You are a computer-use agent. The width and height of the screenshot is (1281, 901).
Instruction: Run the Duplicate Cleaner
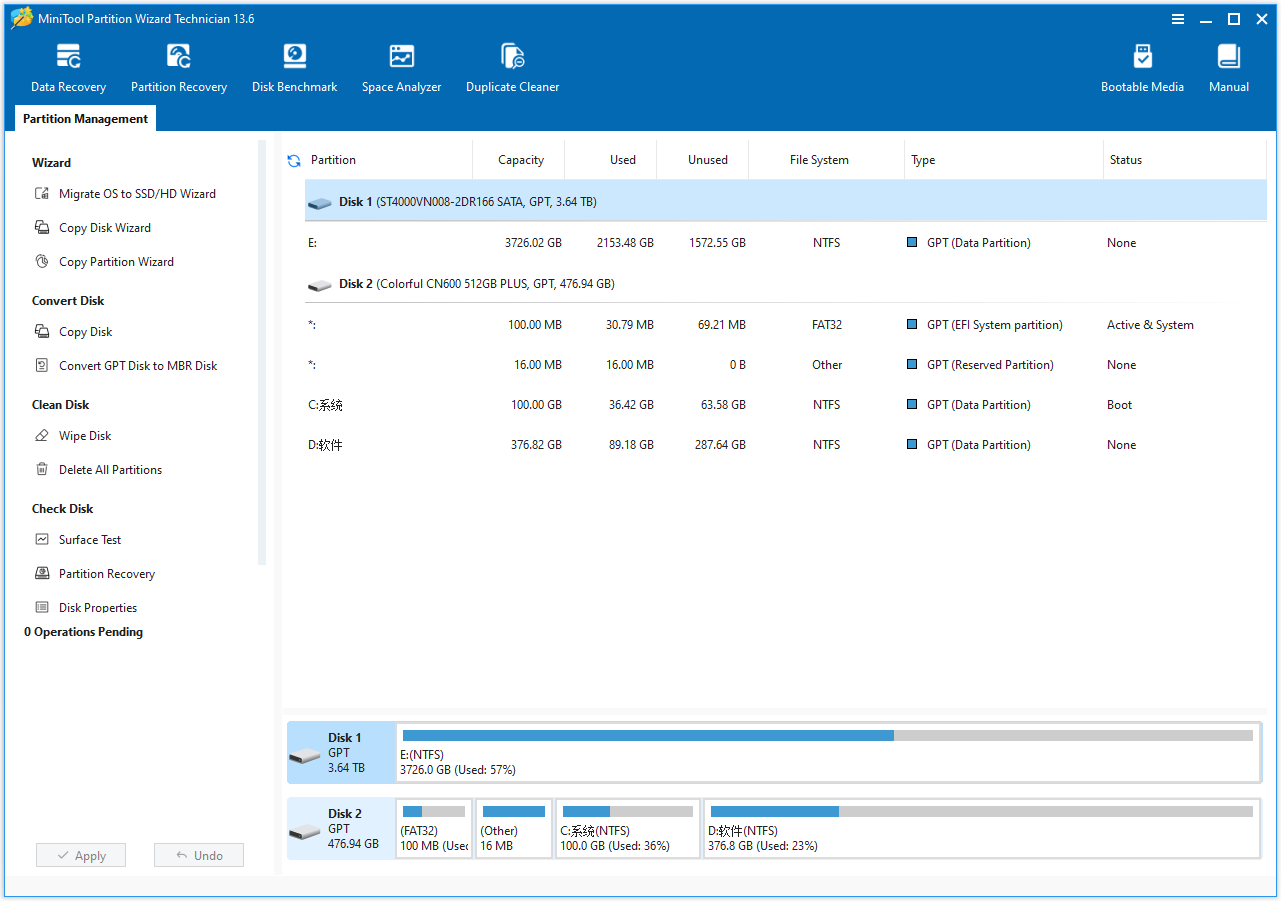point(512,65)
